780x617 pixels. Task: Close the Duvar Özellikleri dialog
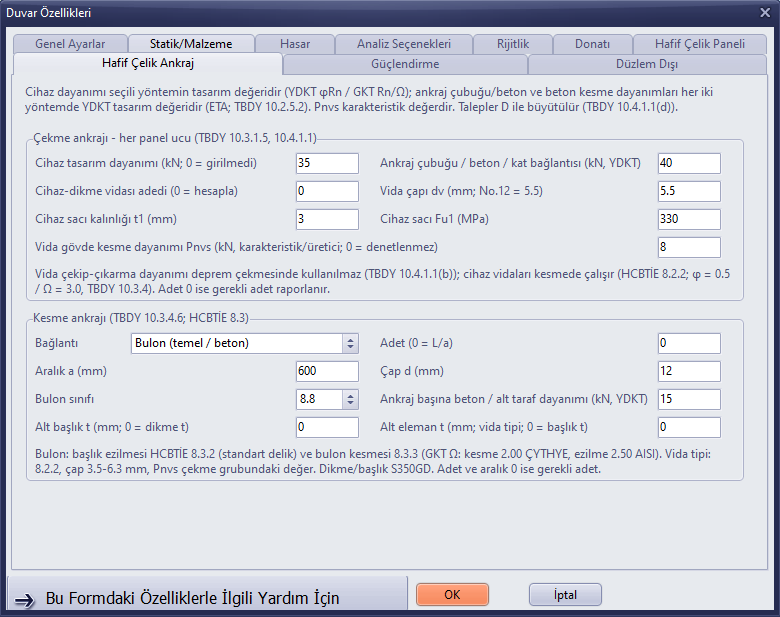point(765,13)
